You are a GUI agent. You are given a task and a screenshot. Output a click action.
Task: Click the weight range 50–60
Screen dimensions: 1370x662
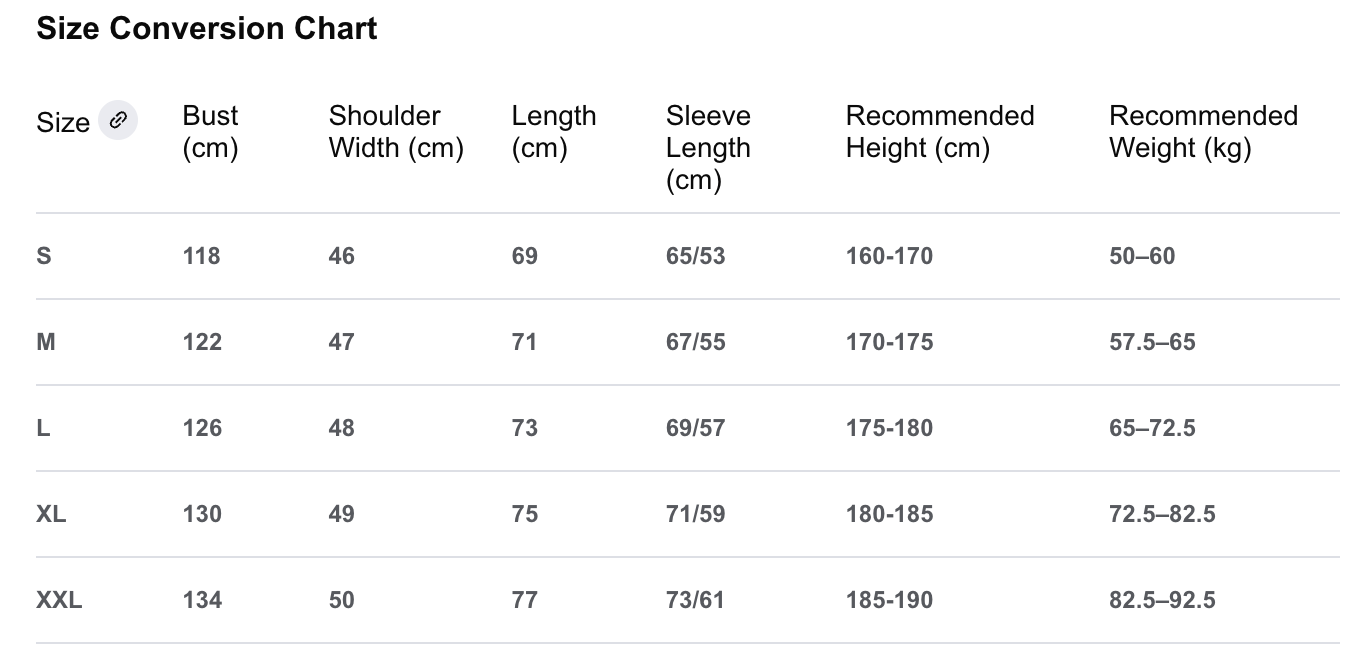pyautogui.click(x=1142, y=256)
